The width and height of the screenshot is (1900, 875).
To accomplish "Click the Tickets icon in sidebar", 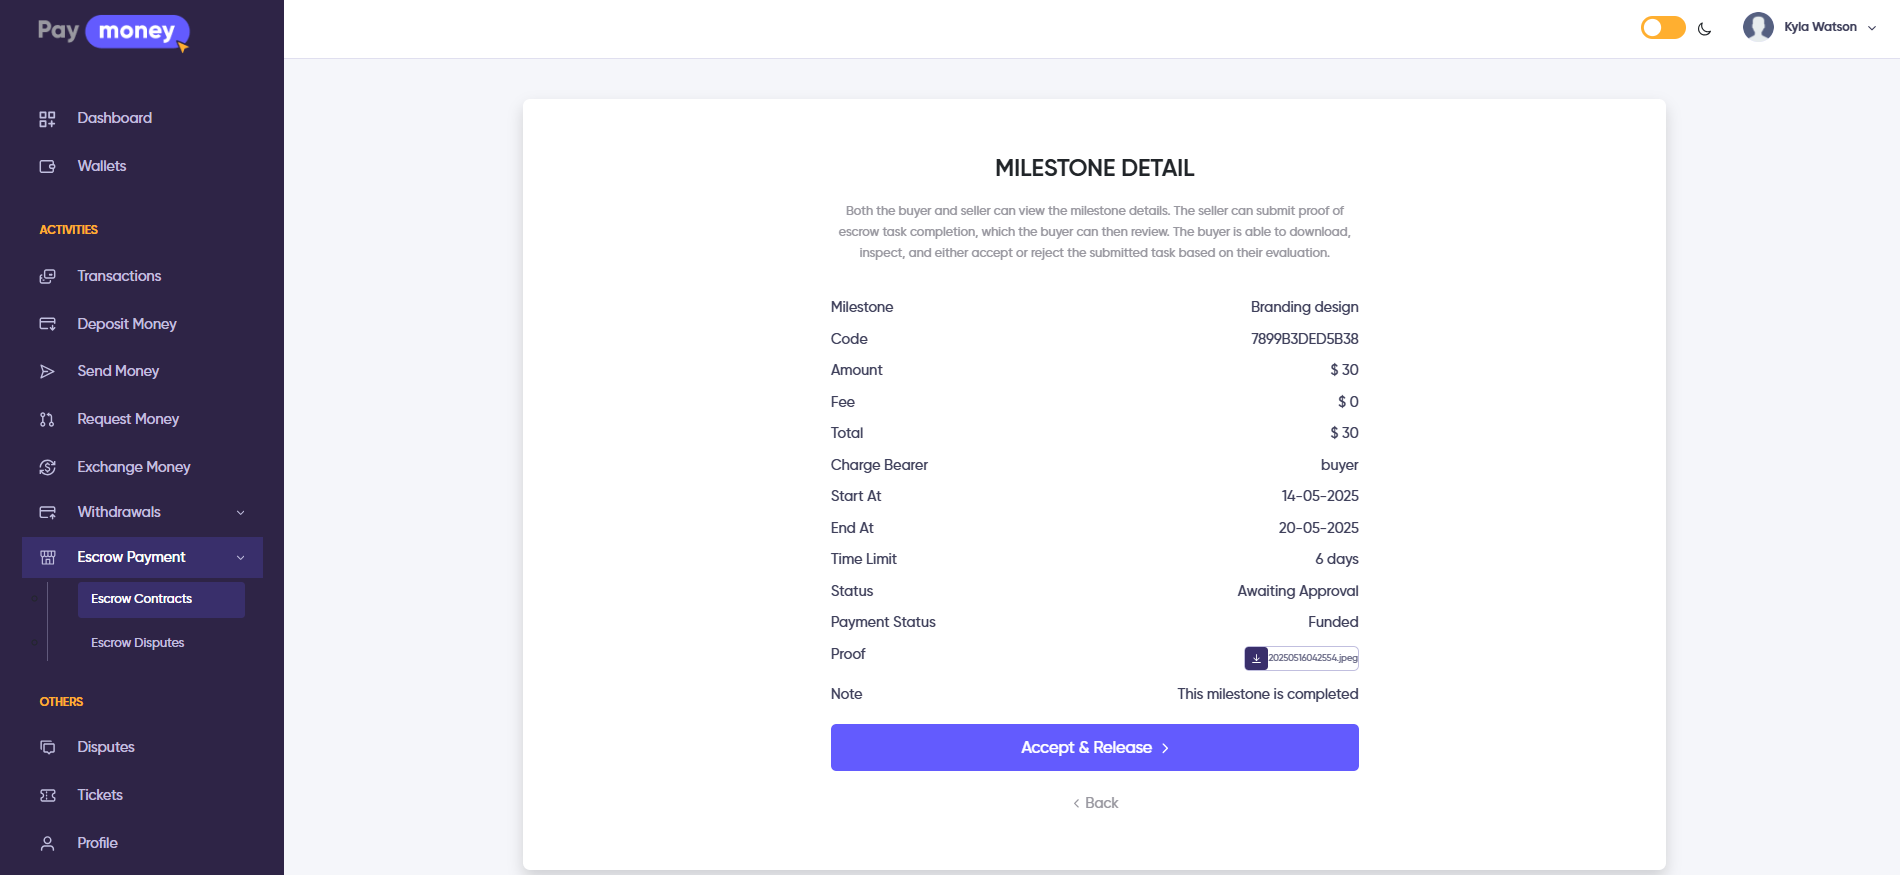I will [x=47, y=796].
